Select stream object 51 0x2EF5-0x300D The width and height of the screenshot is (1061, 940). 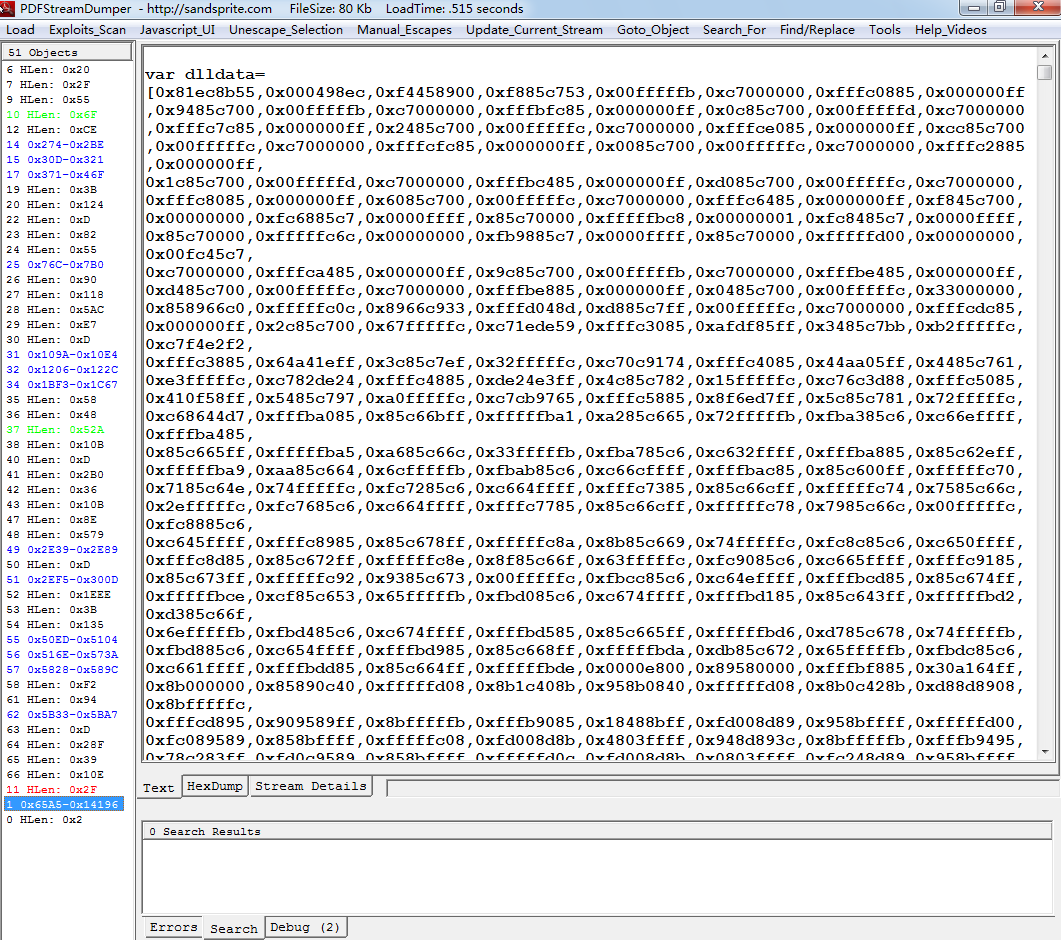click(62, 579)
